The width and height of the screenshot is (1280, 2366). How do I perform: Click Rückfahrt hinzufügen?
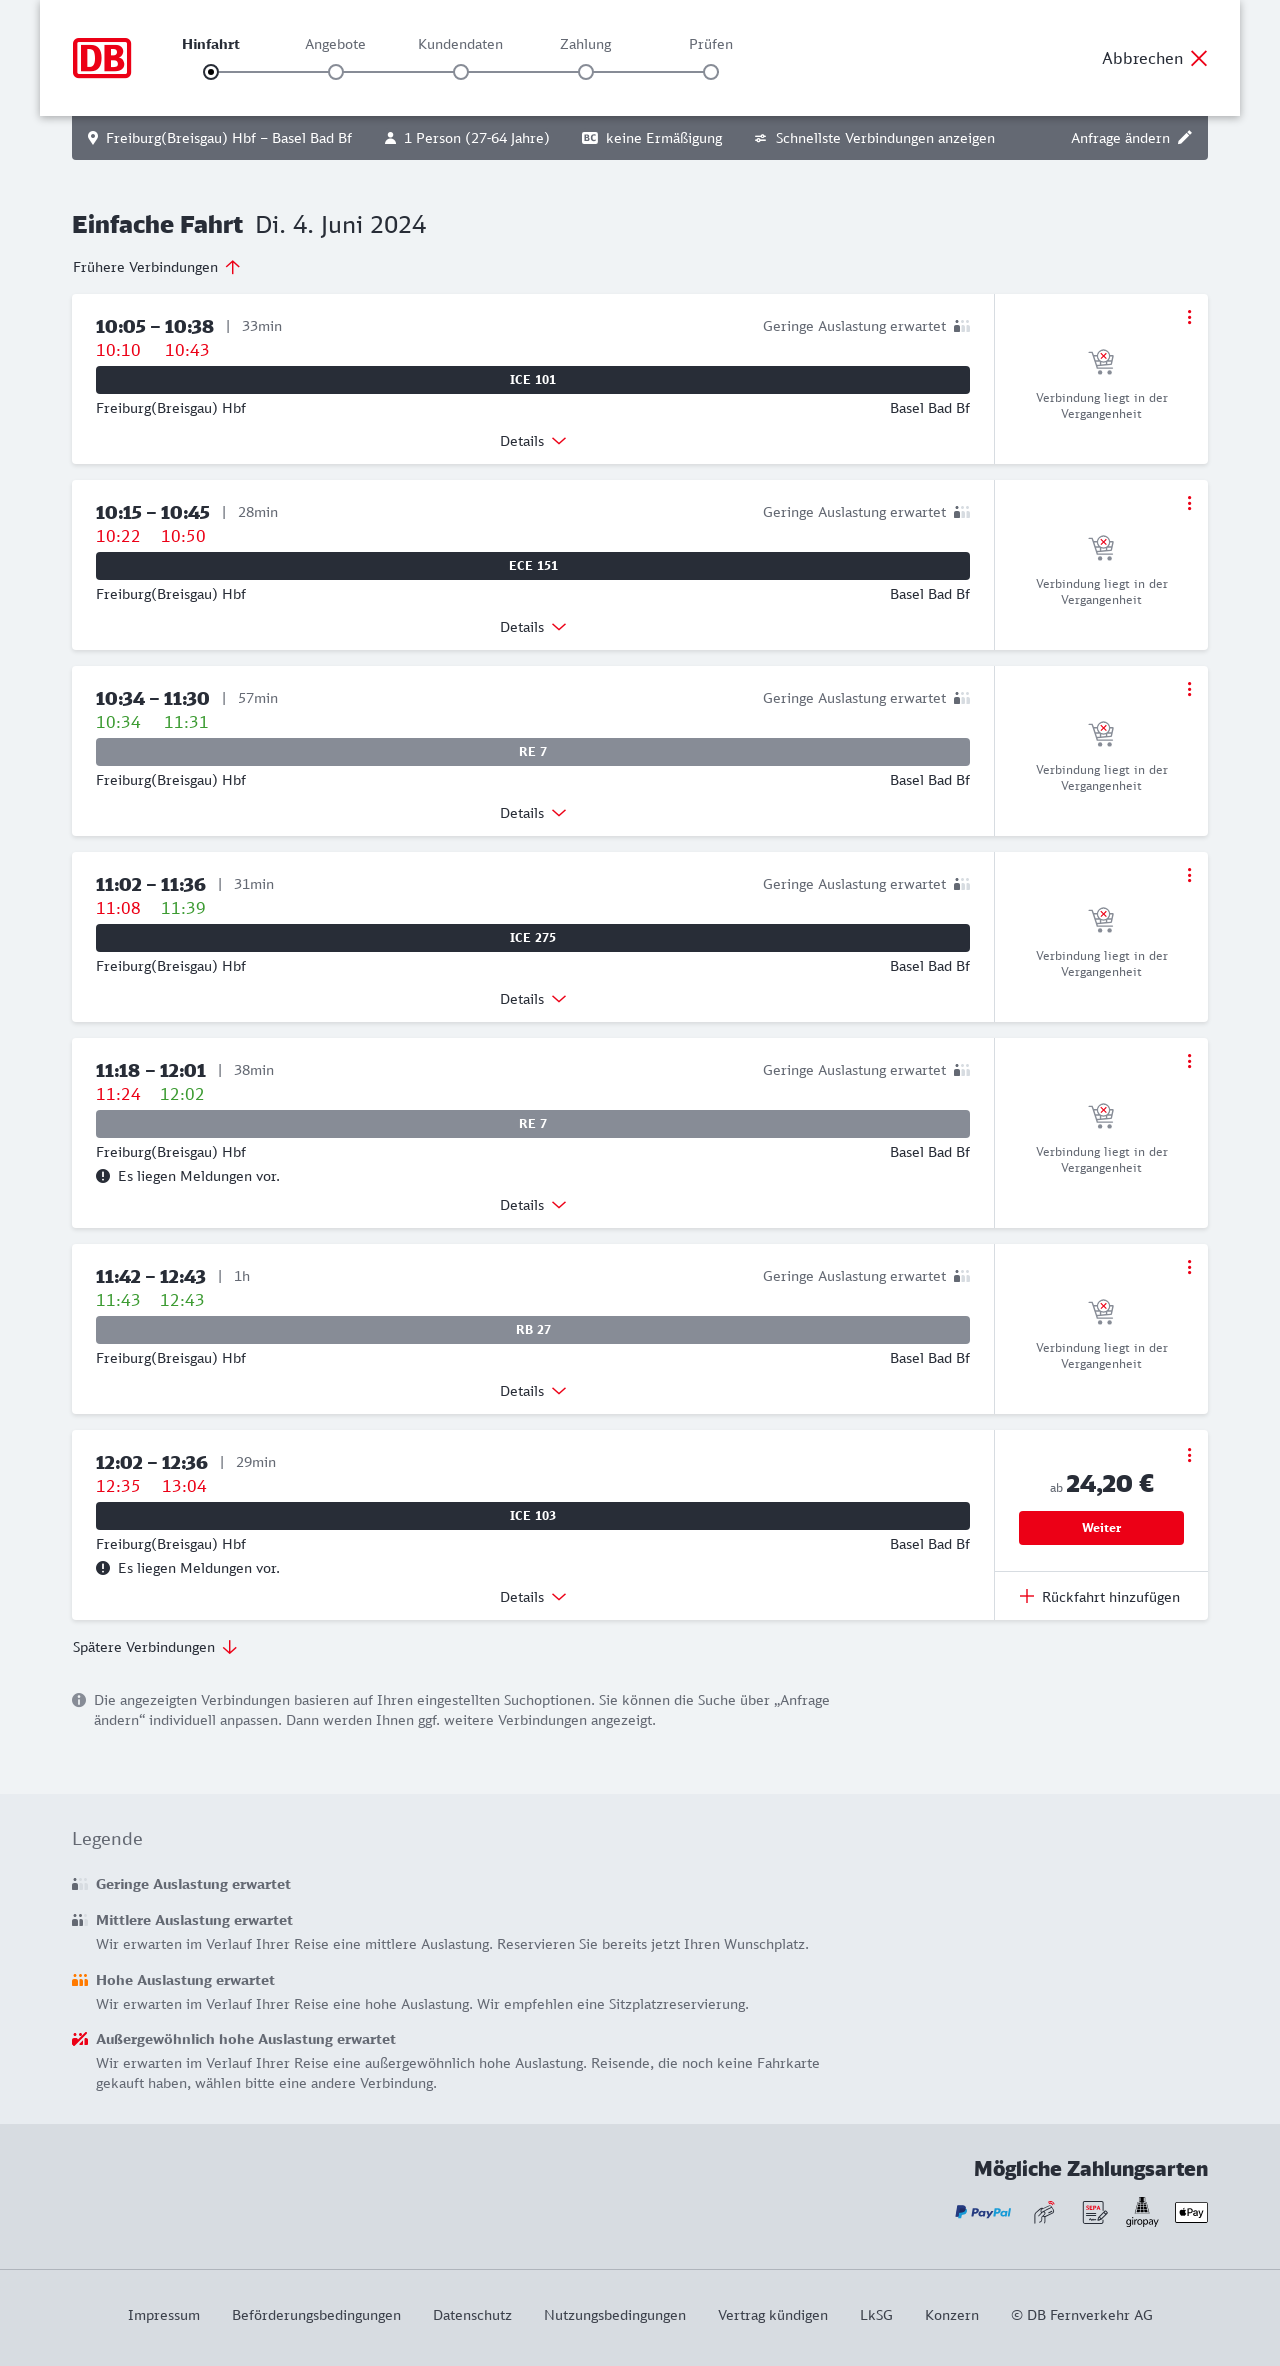[1100, 1597]
